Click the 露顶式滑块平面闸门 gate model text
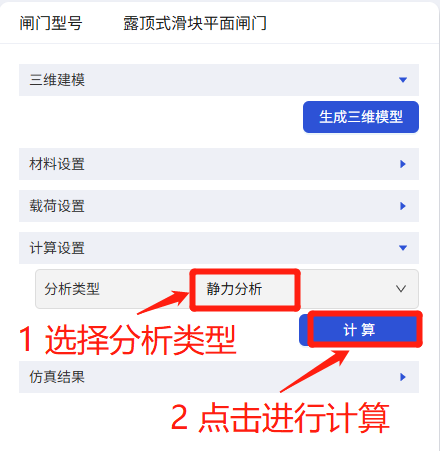 tap(195, 23)
